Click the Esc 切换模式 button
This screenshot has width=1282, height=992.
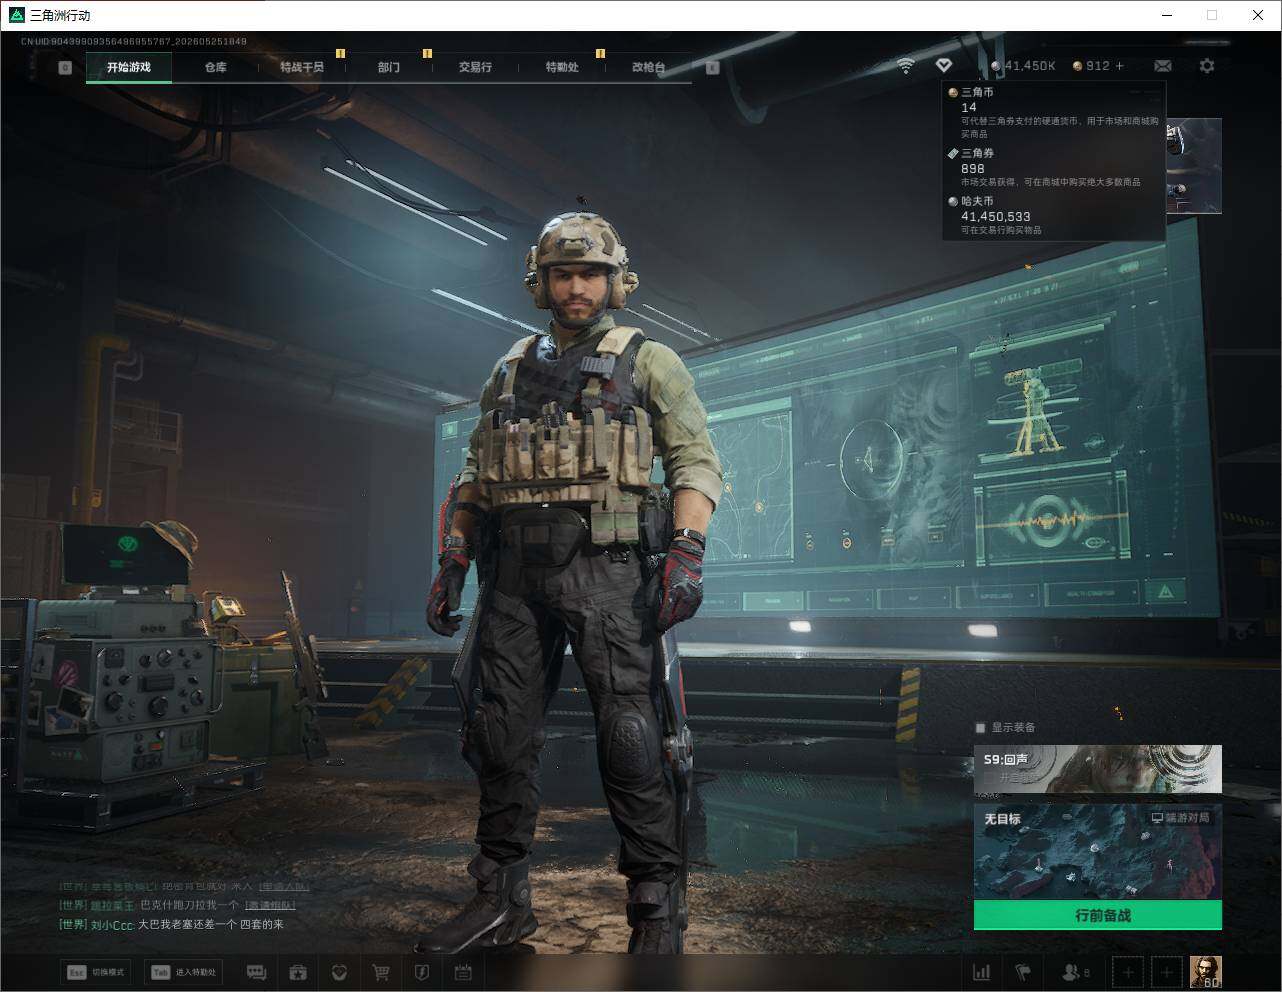point(96,972)
